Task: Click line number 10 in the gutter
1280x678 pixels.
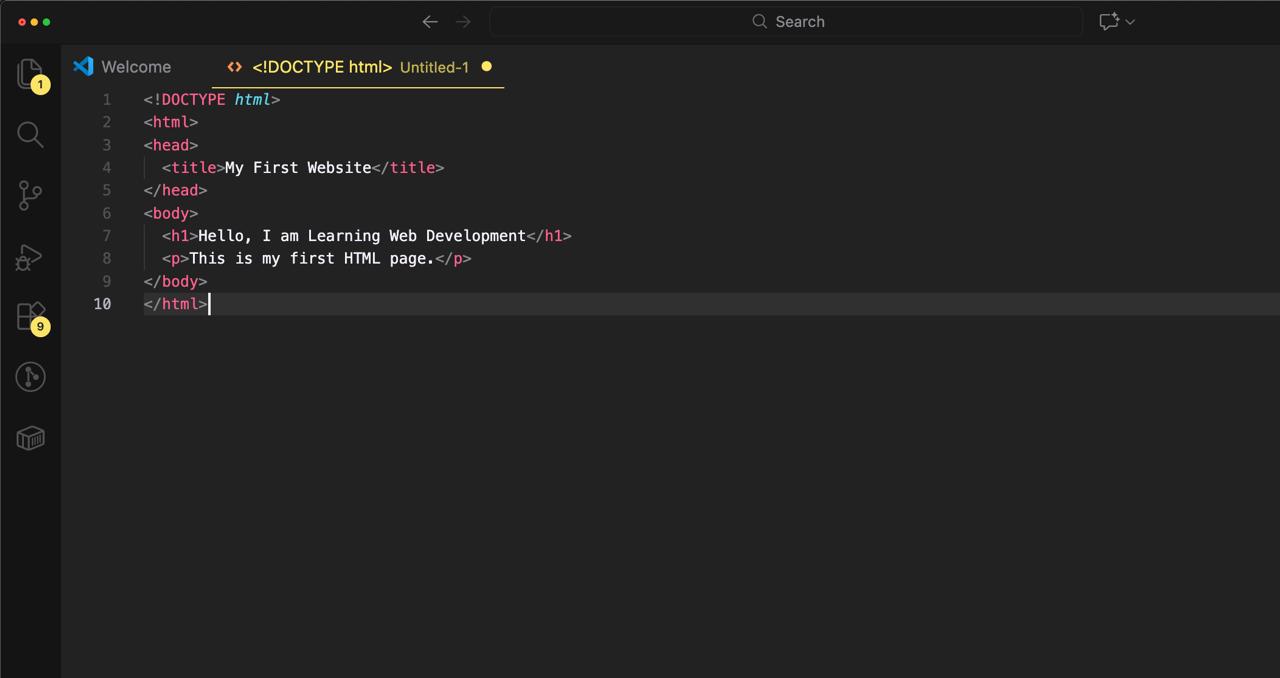Action: click(103, 304)
